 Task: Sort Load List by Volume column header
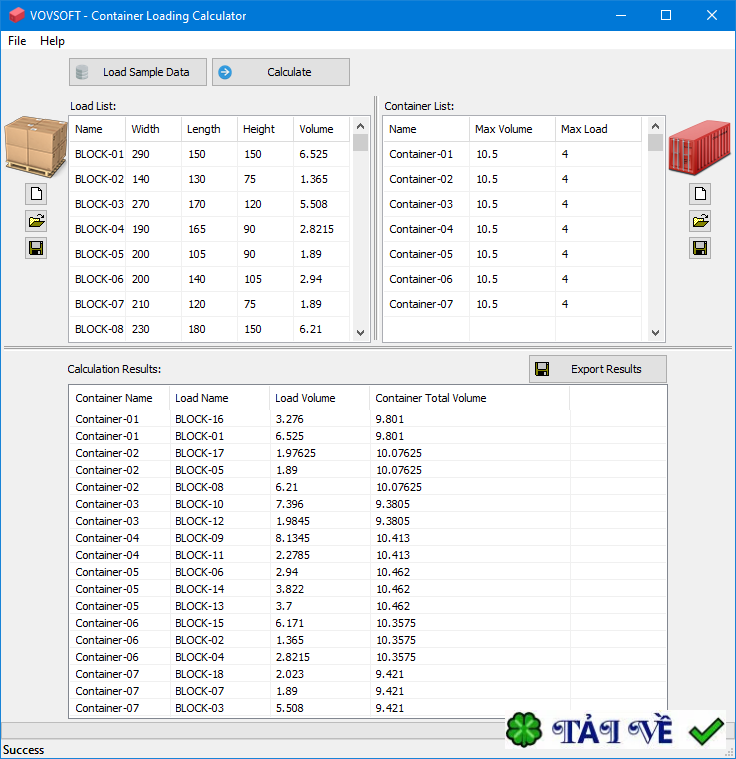(322, 129)
